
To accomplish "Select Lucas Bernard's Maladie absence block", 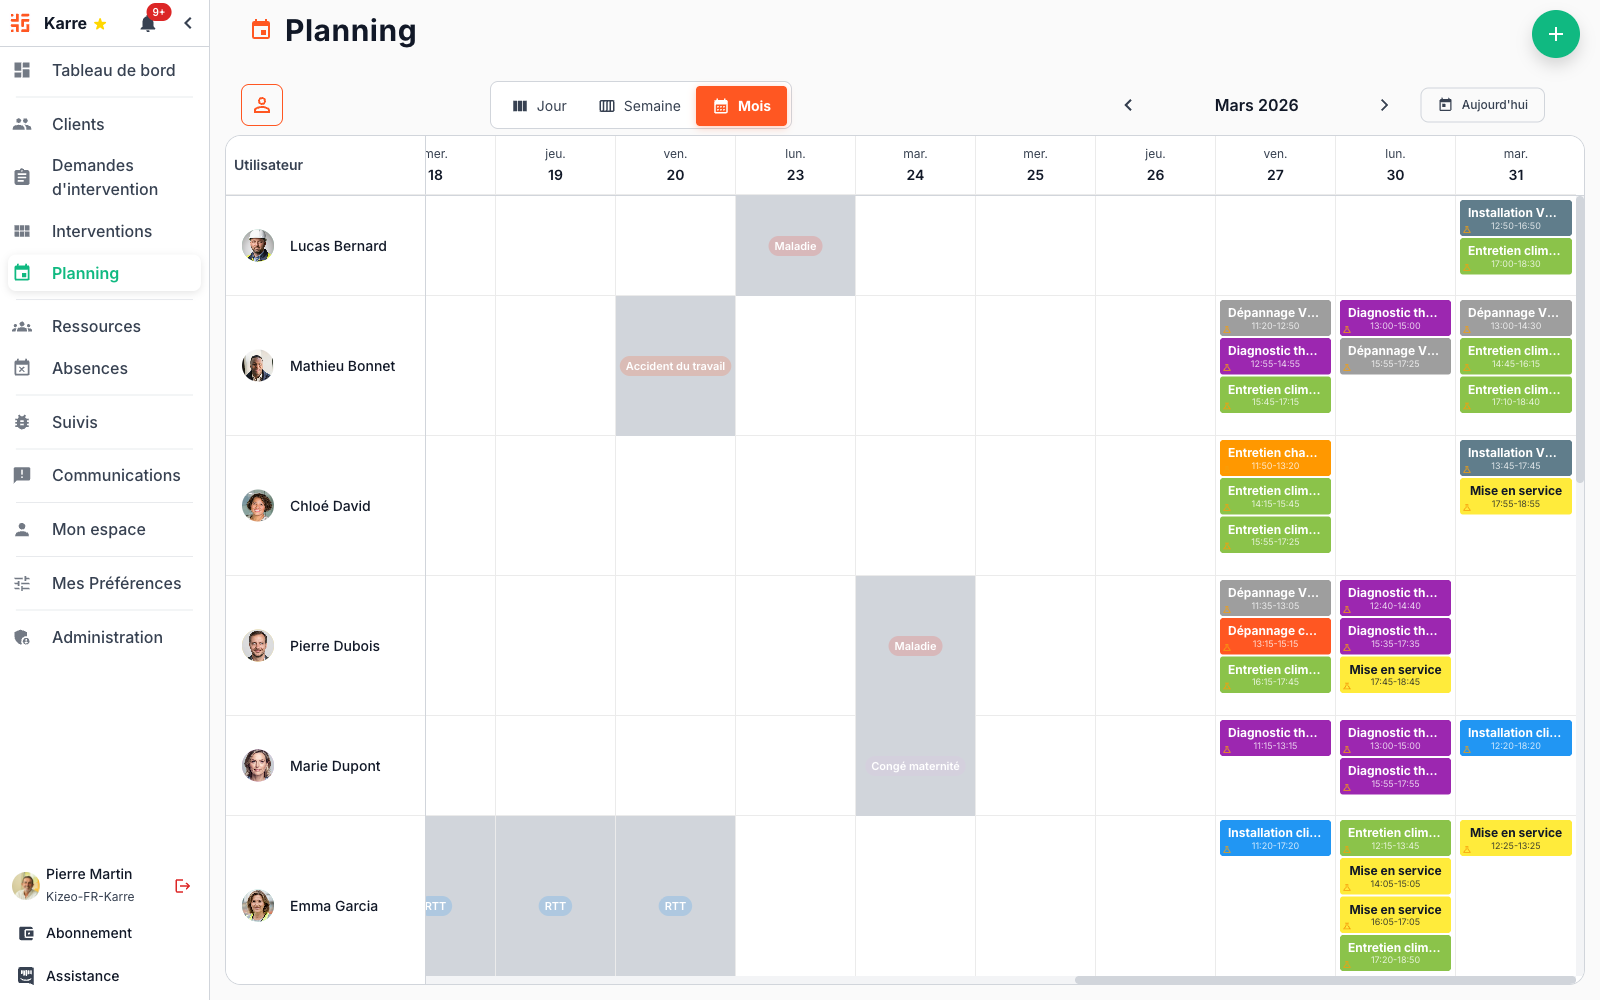I will [x=795, y=245].
